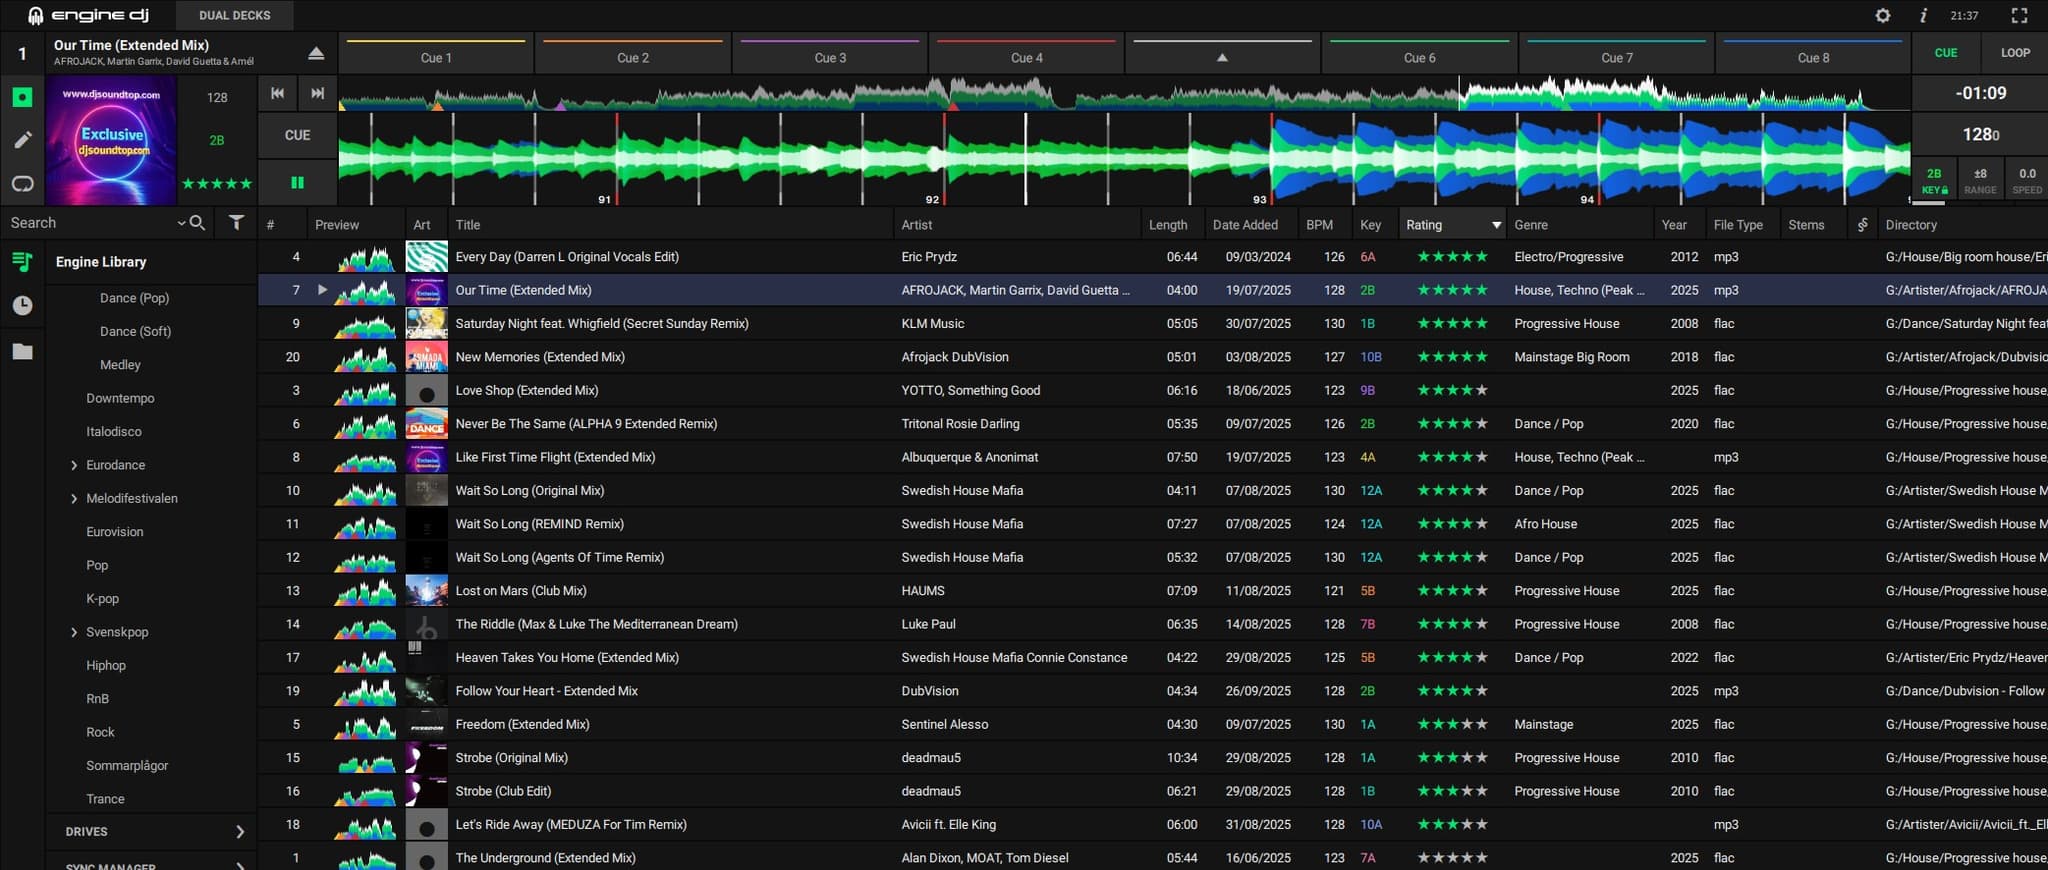Image resolution: width=2048 pixels, height=870 pixels.
Task: Skip to next track button
Action: (317, 93)
